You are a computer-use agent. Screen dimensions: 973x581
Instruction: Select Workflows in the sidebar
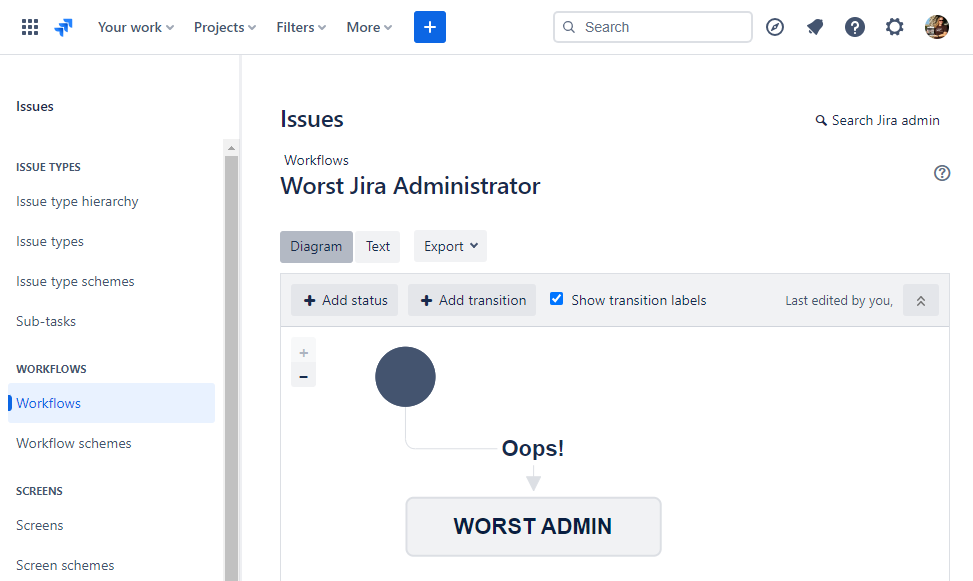(x=112, y=403)
